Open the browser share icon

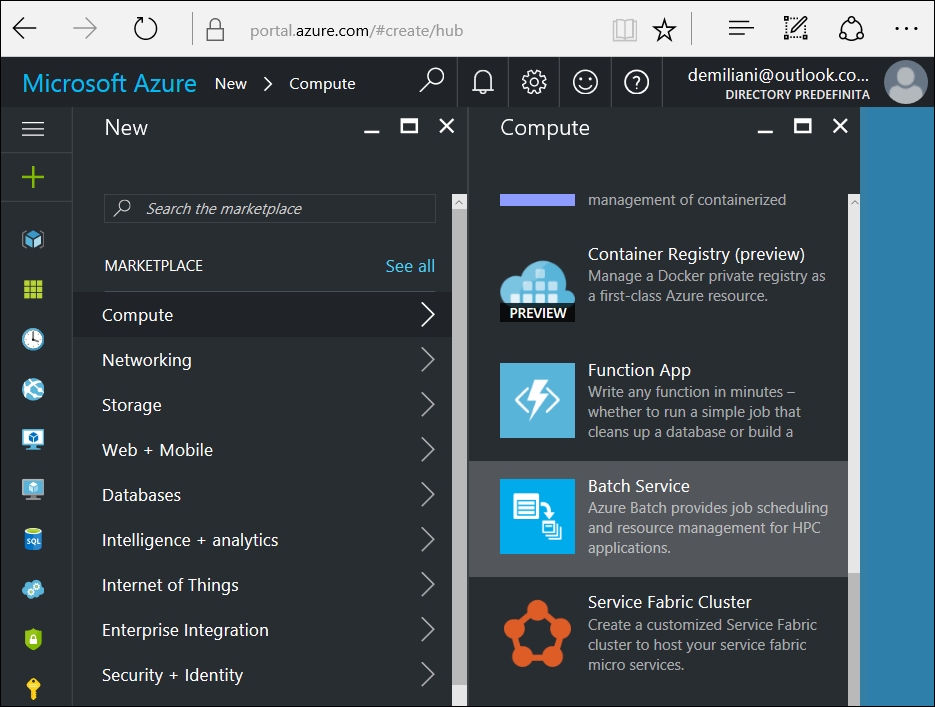click(851, 28)
